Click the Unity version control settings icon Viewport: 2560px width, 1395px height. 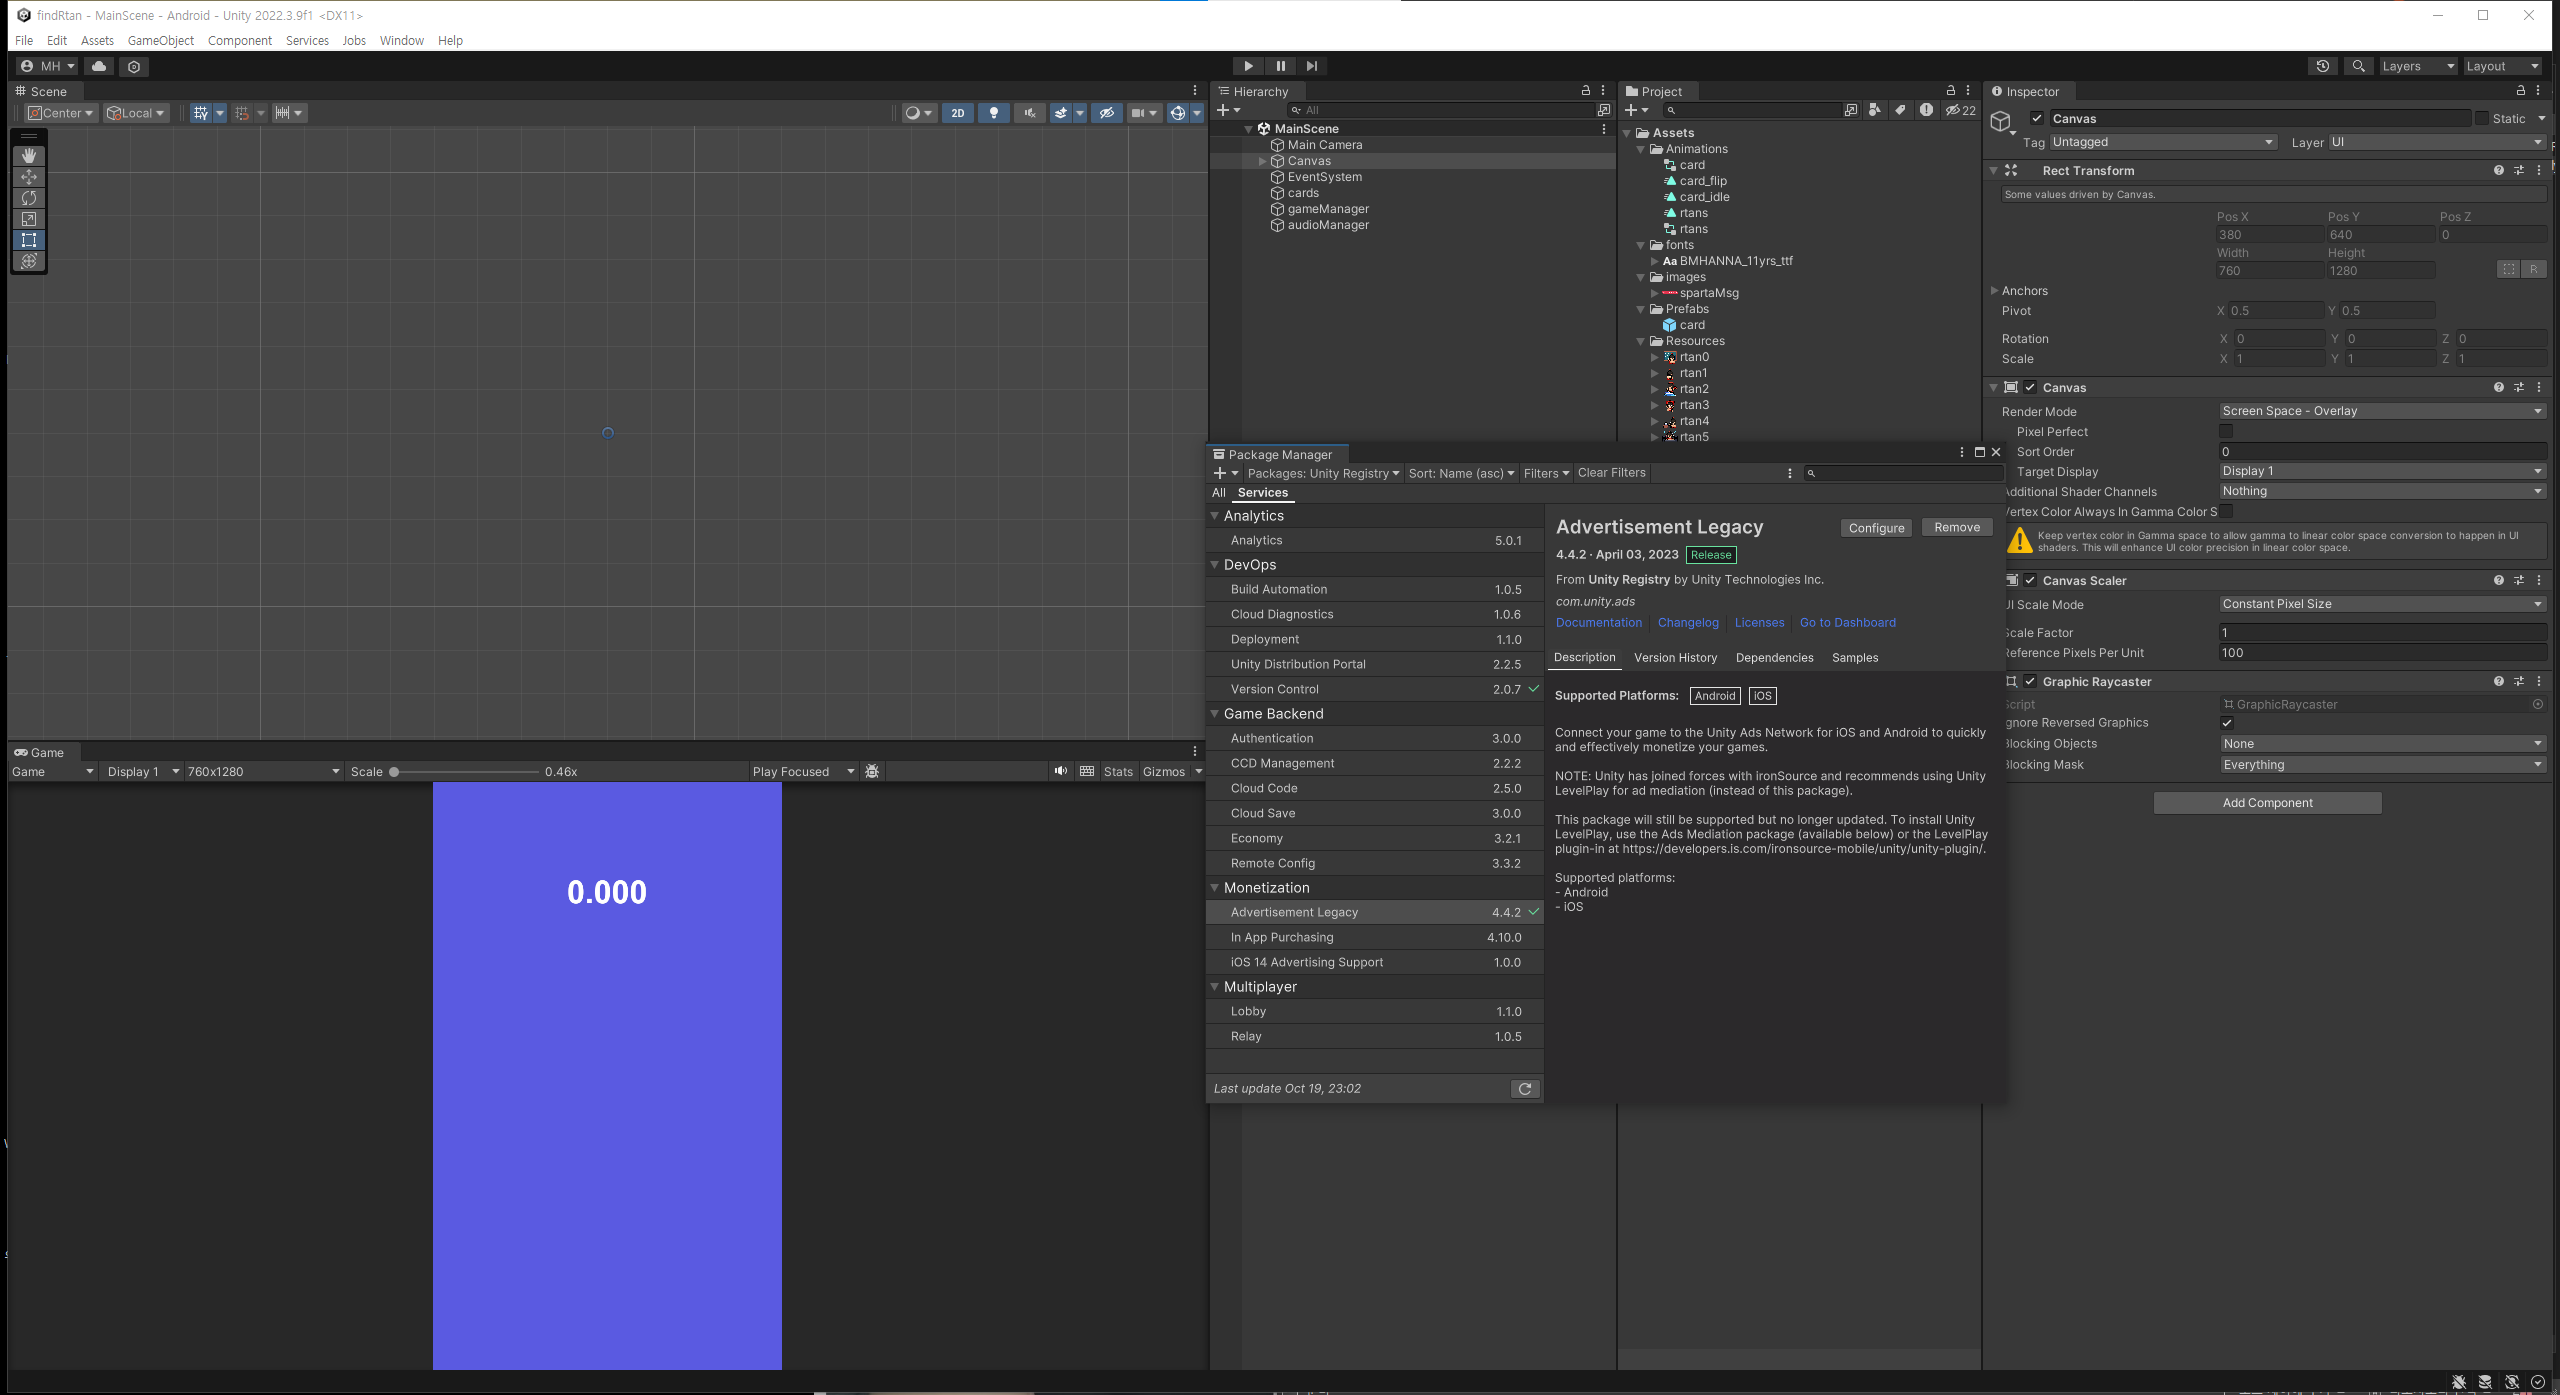[x=134, y=66]
